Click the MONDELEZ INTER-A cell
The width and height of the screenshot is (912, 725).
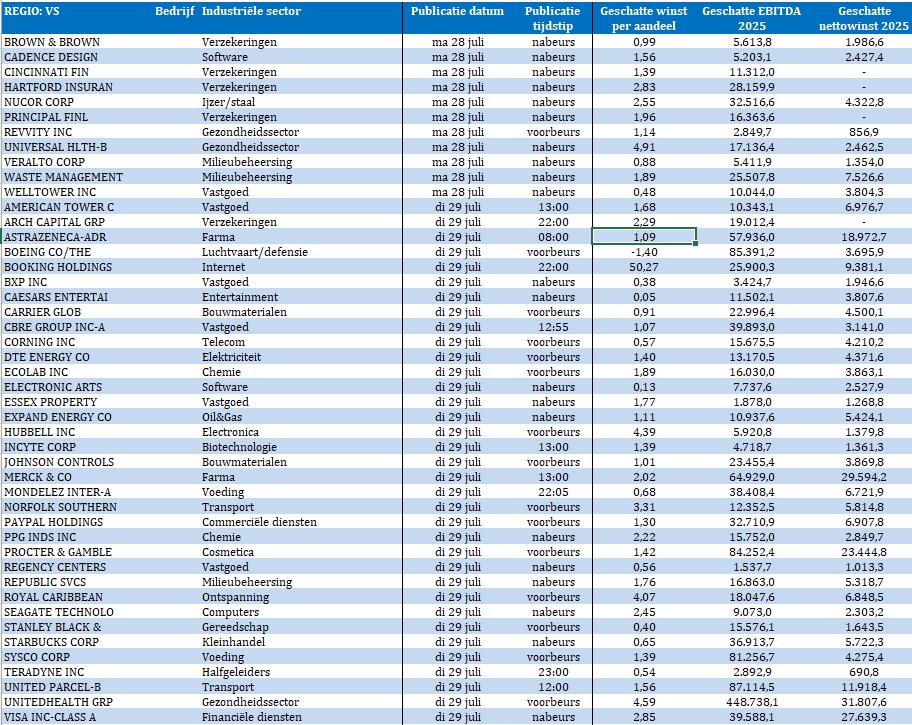58,492
